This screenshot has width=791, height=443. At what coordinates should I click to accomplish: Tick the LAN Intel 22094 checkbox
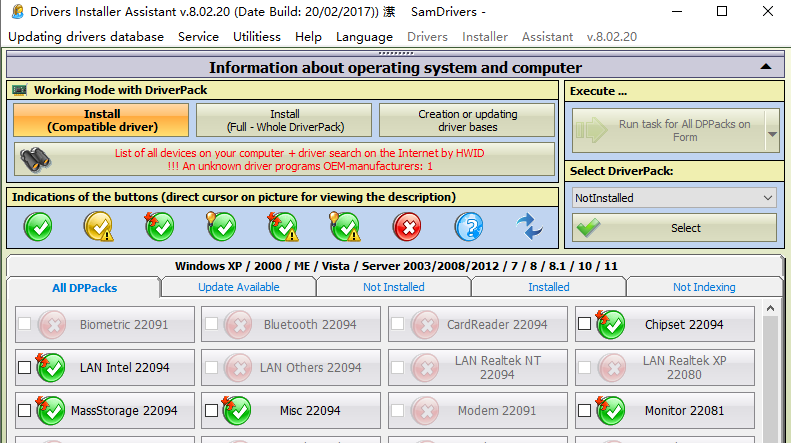tap(24, 367)
